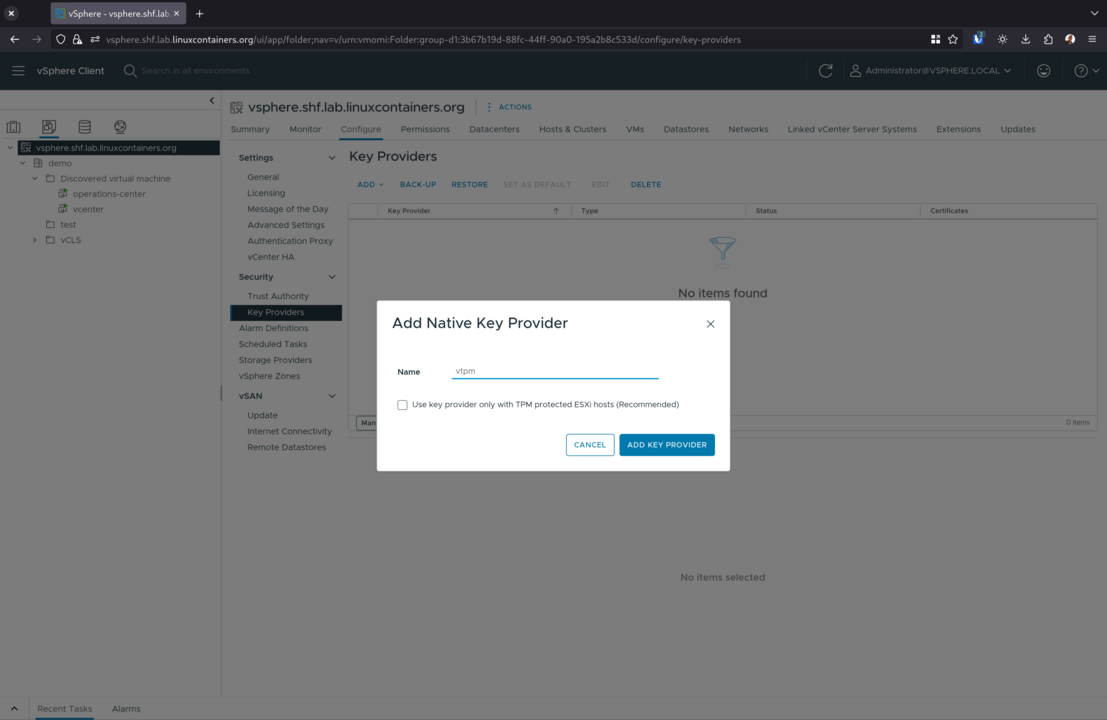This screenshot has width=1107, height=720.
Task: Select the VMs and Templates inventory icon
Action: coord(49,127)
